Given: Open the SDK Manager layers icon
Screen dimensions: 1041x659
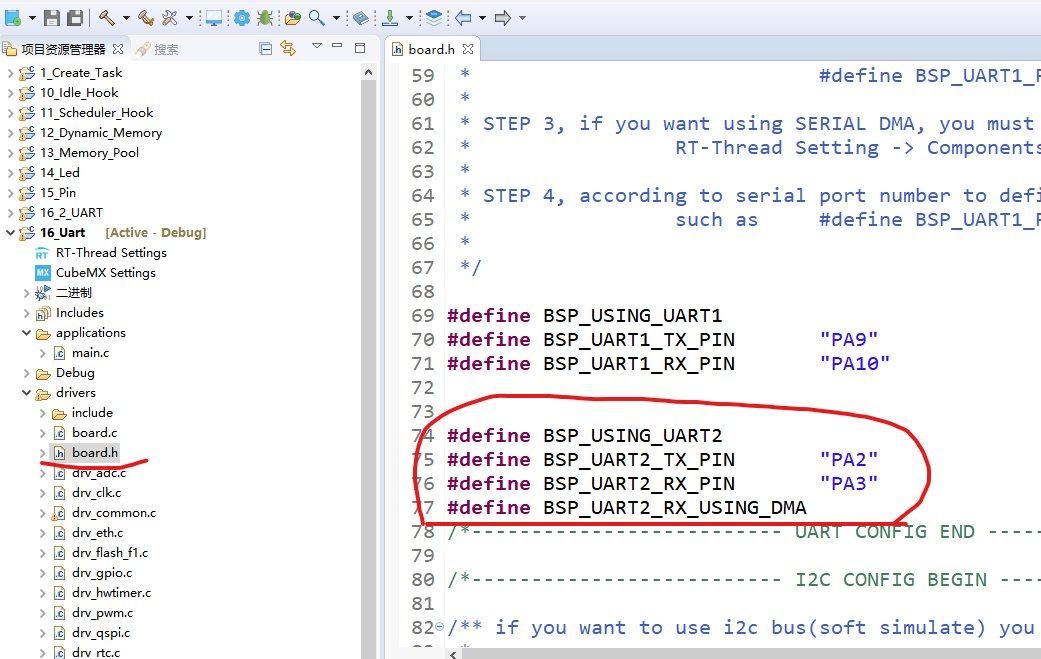Looking at the screenshot, I should click(433, 18).
